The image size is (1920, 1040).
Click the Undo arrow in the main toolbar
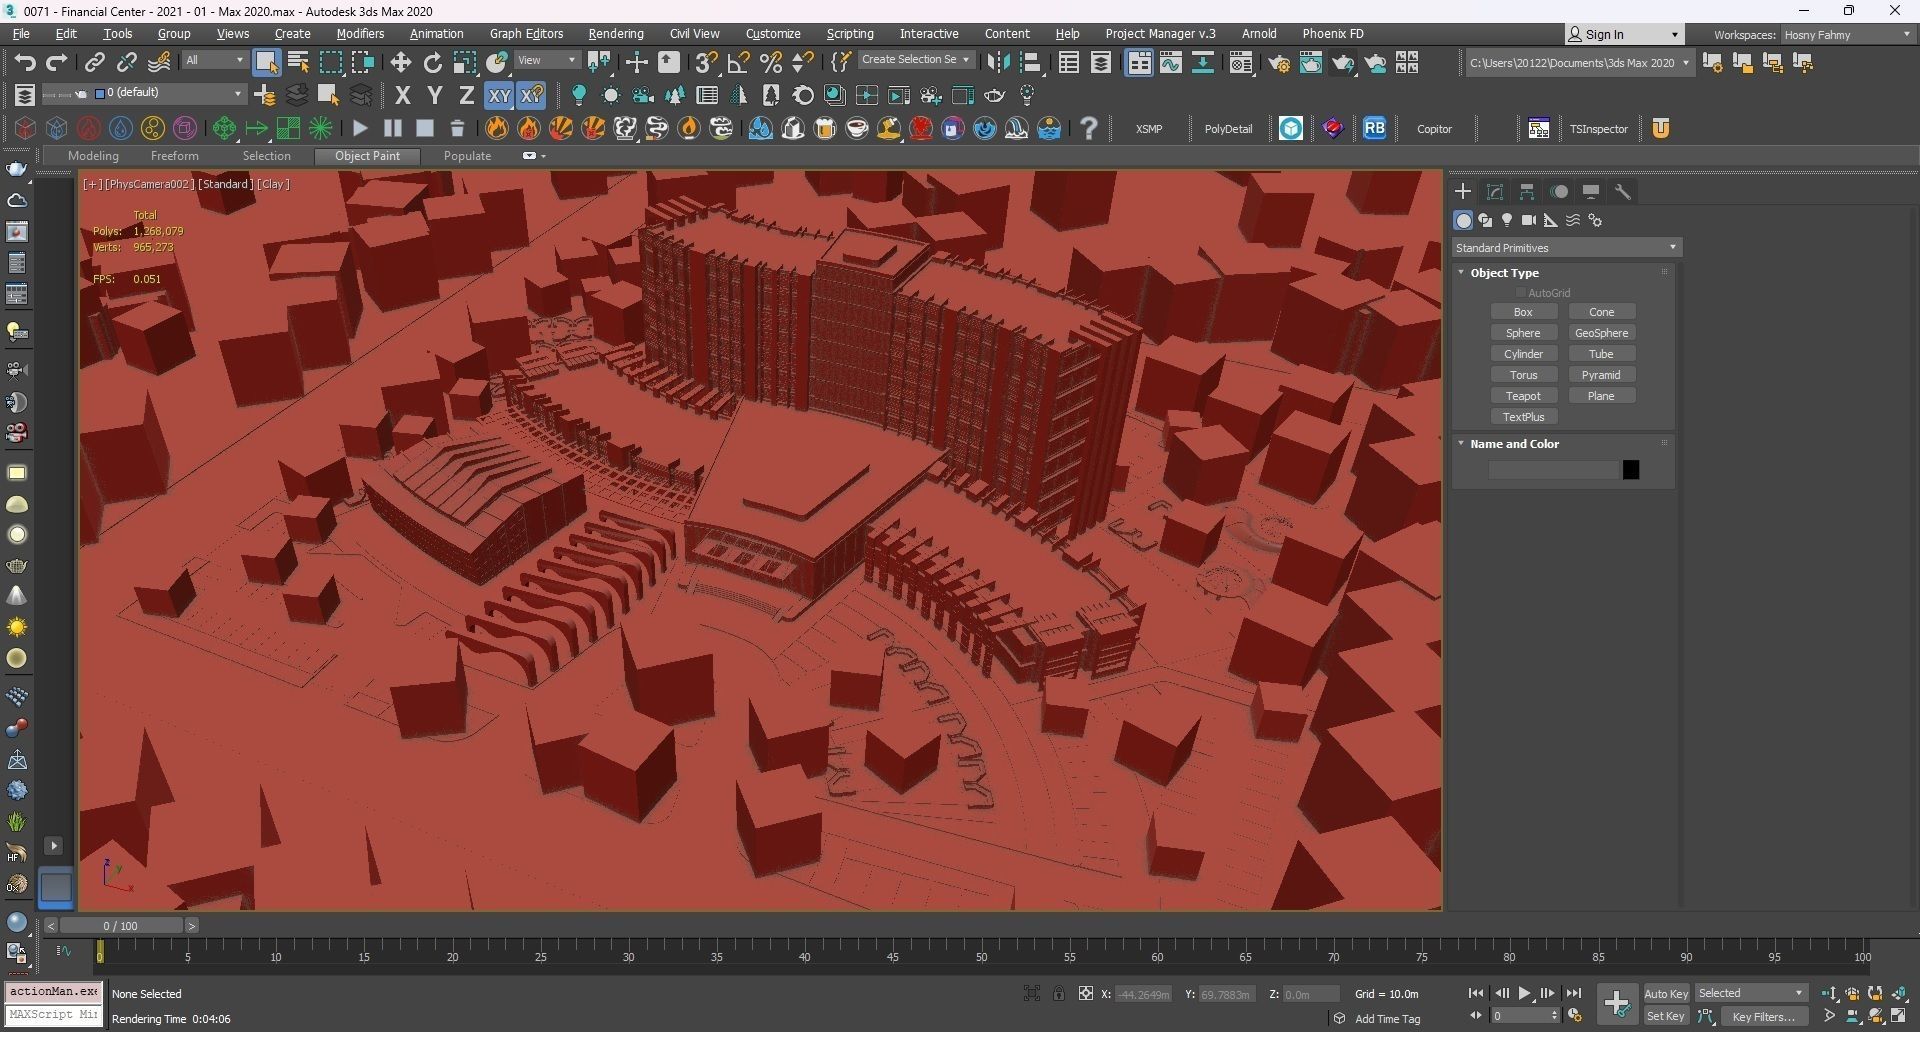click(x=25, y=62)
